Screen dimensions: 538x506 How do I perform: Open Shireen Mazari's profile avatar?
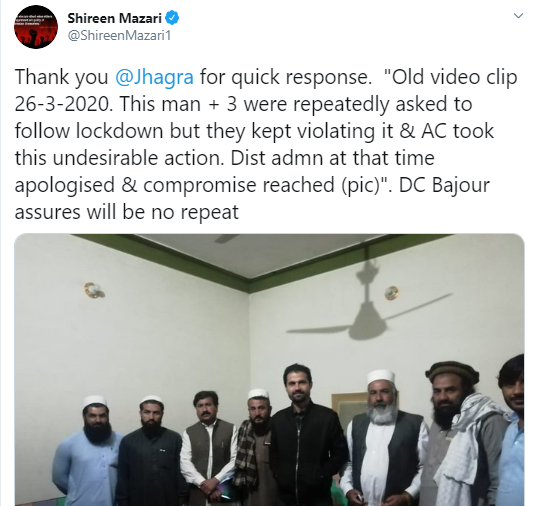[36, 27]
